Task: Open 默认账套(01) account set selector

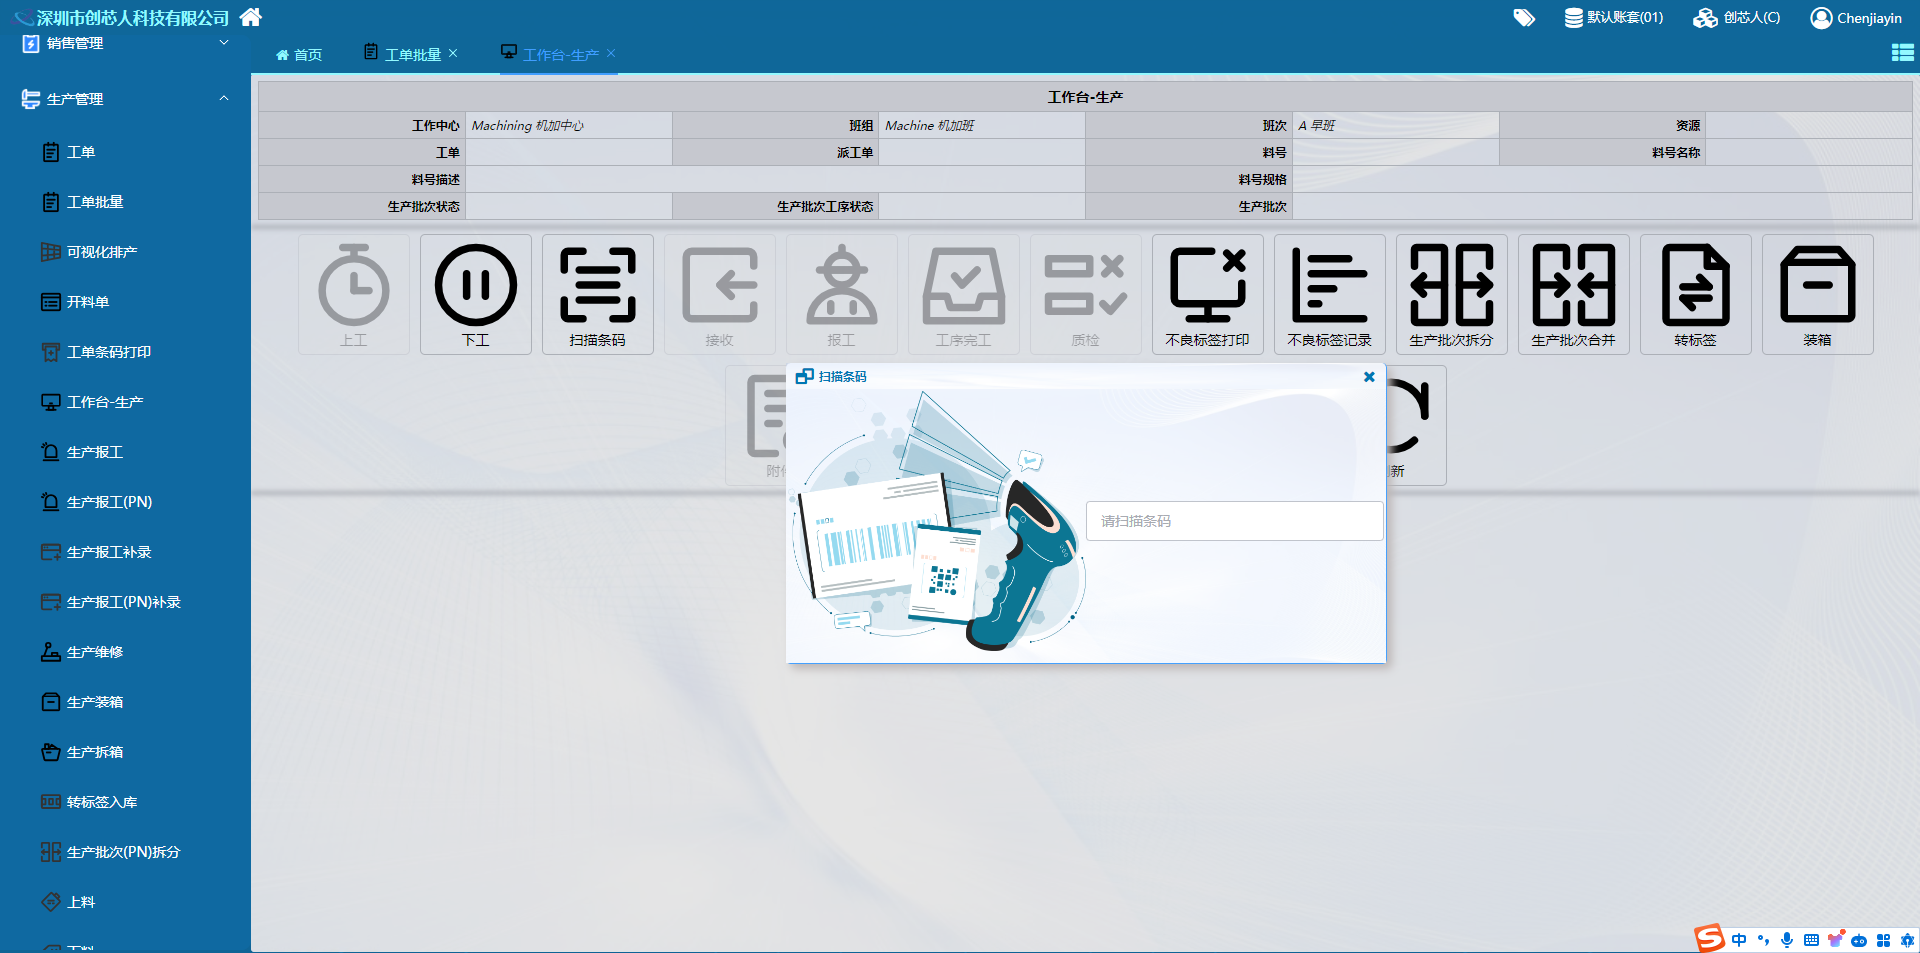Action: point(1614,17)
